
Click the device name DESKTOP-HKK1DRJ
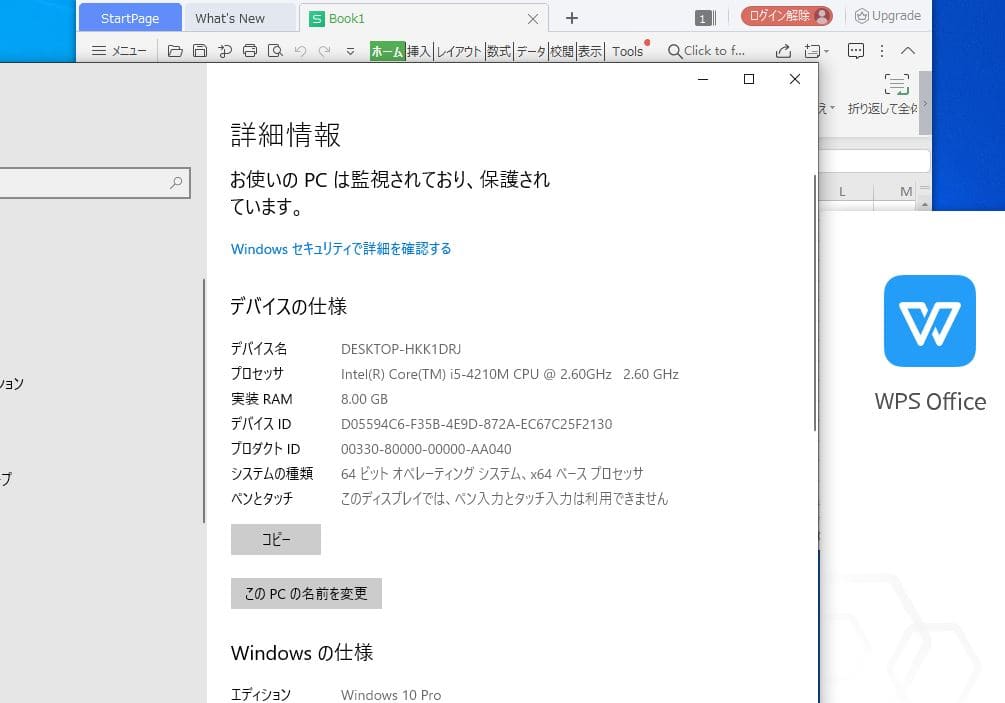(401, 349)
